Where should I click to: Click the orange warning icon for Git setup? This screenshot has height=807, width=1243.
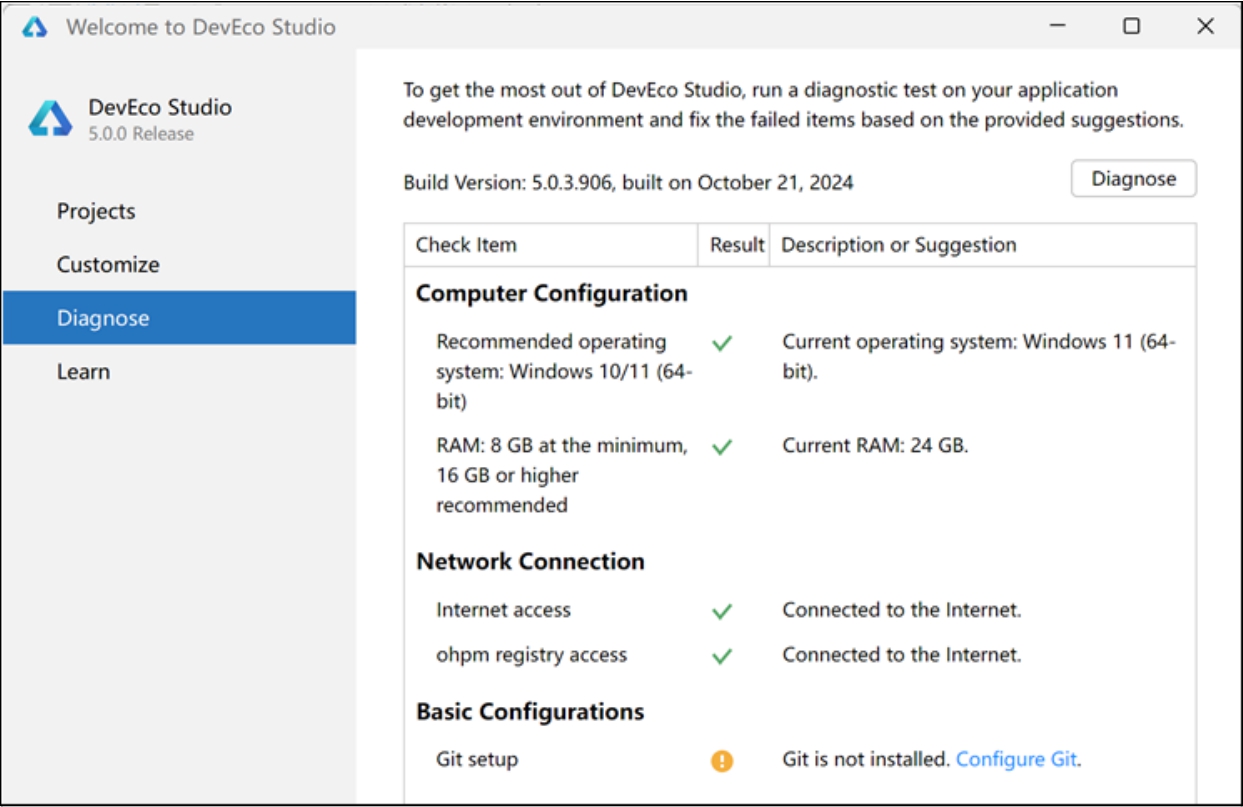tap(722, 761)
